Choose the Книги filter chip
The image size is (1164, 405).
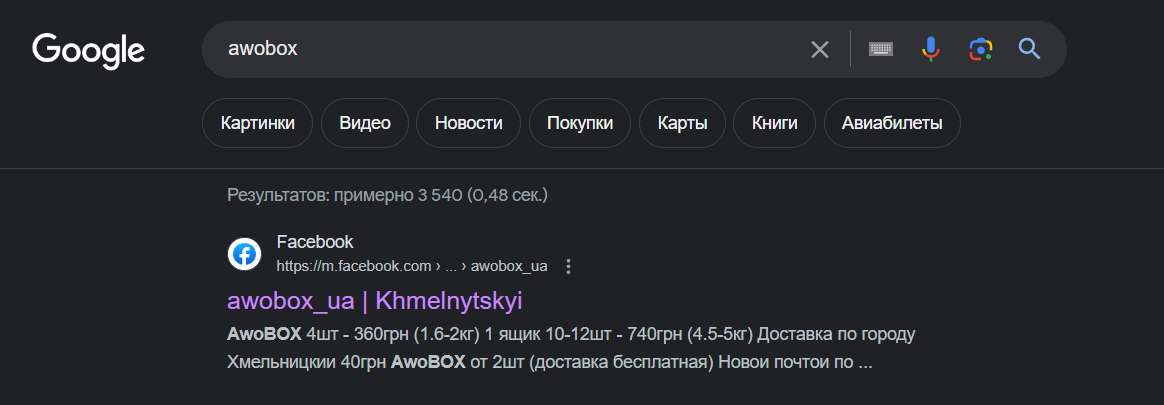pos(774,123)
